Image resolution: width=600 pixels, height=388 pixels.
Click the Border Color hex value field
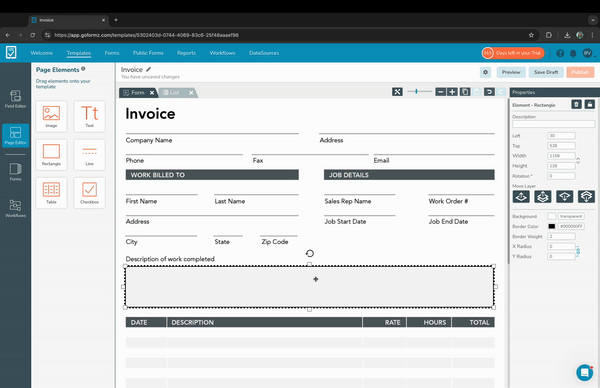point(571,227)
